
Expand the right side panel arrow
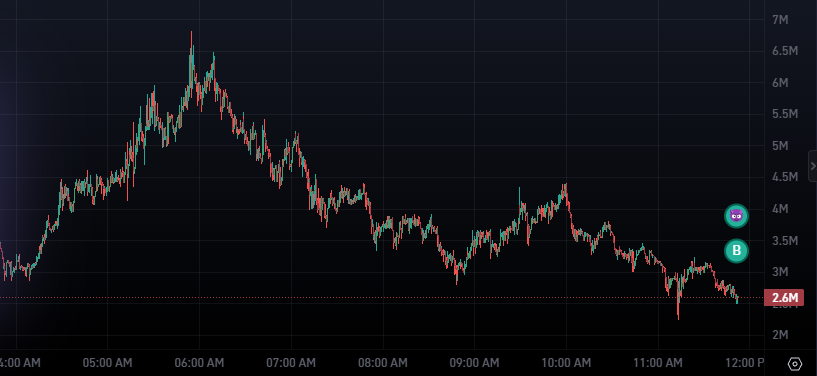[813, 166]
